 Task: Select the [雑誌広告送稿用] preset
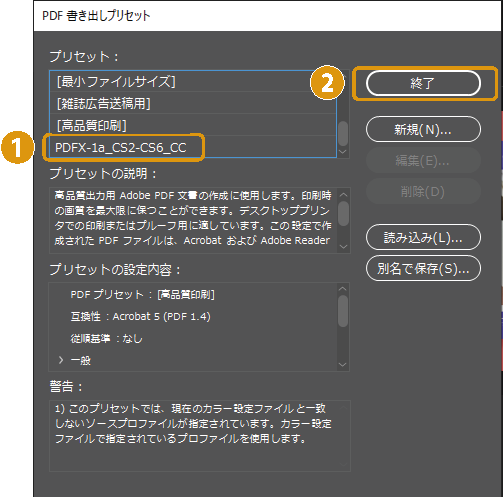pos(193,103)
